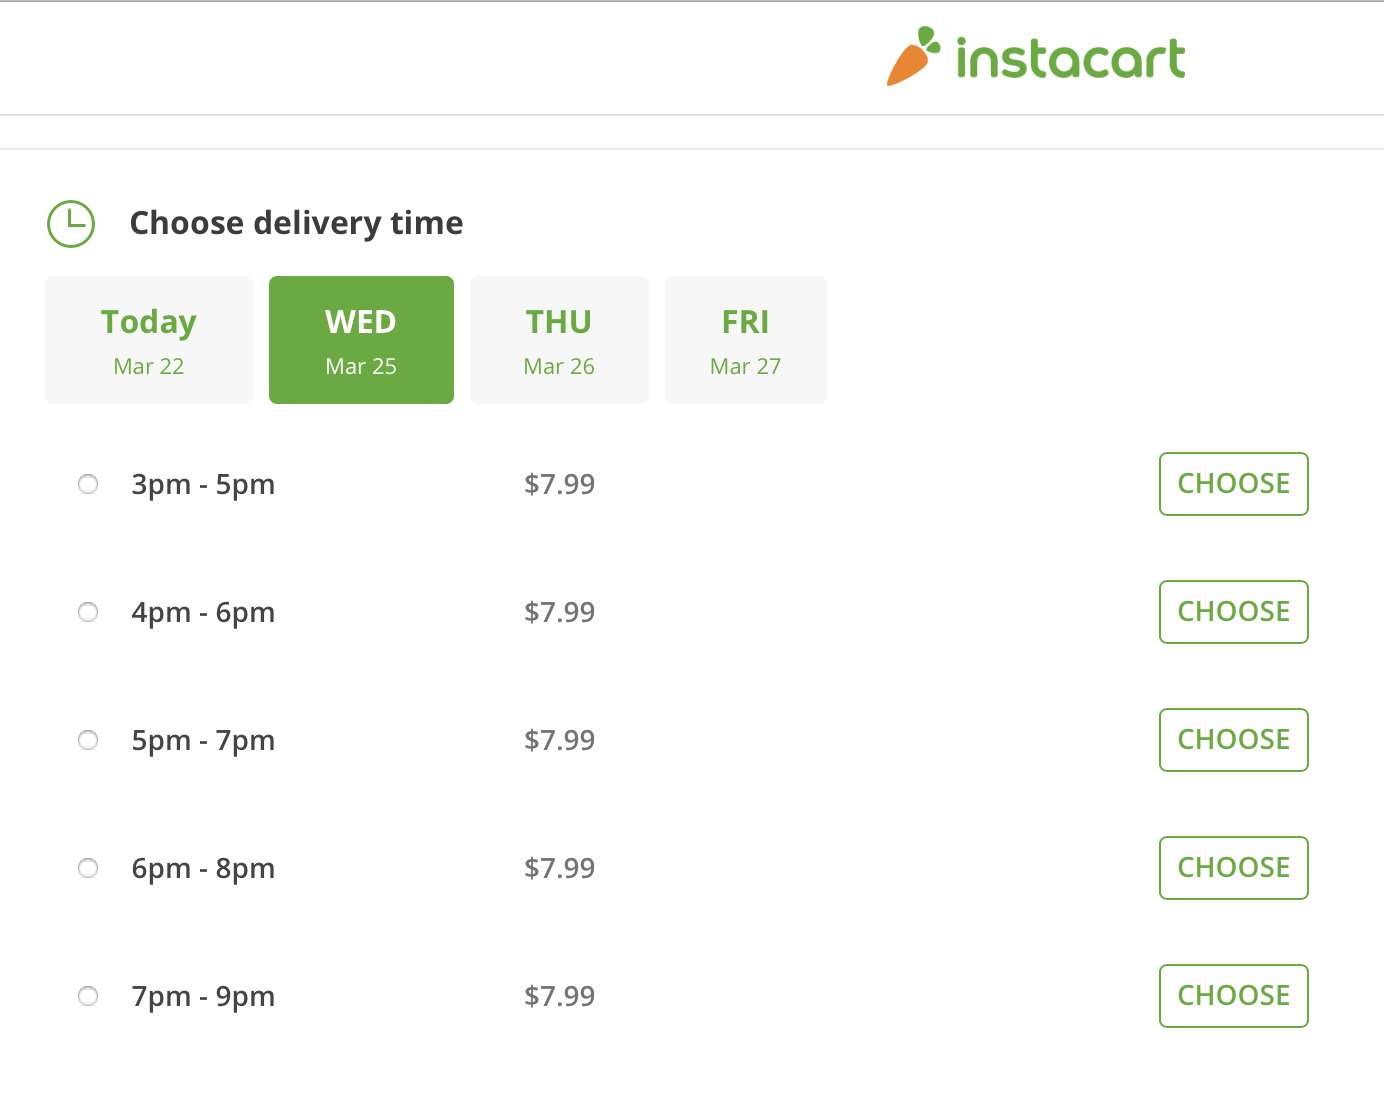Switch to the Today Mar 22 tab
Image resolution: width=1384 pixels, height=1106 pixels.
tap(149, 340)
